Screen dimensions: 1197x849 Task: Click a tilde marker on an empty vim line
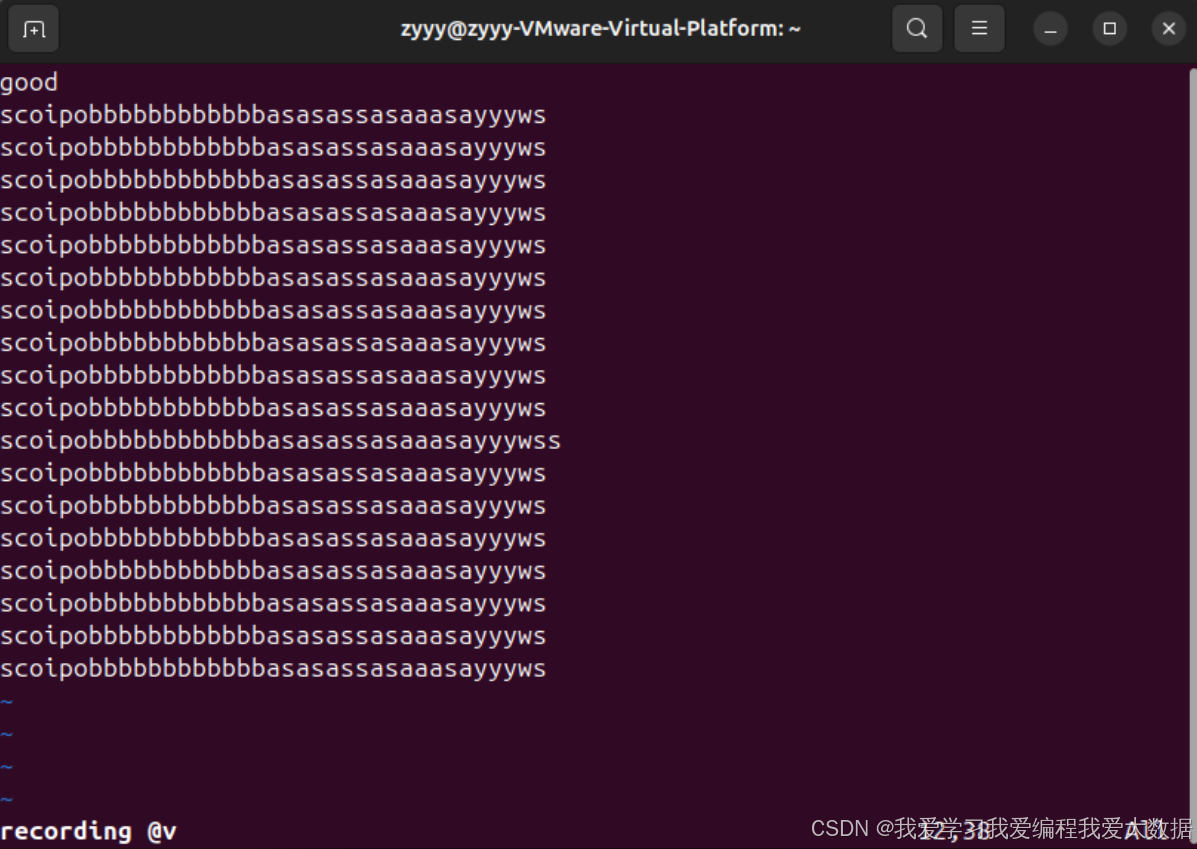point(6,733)
